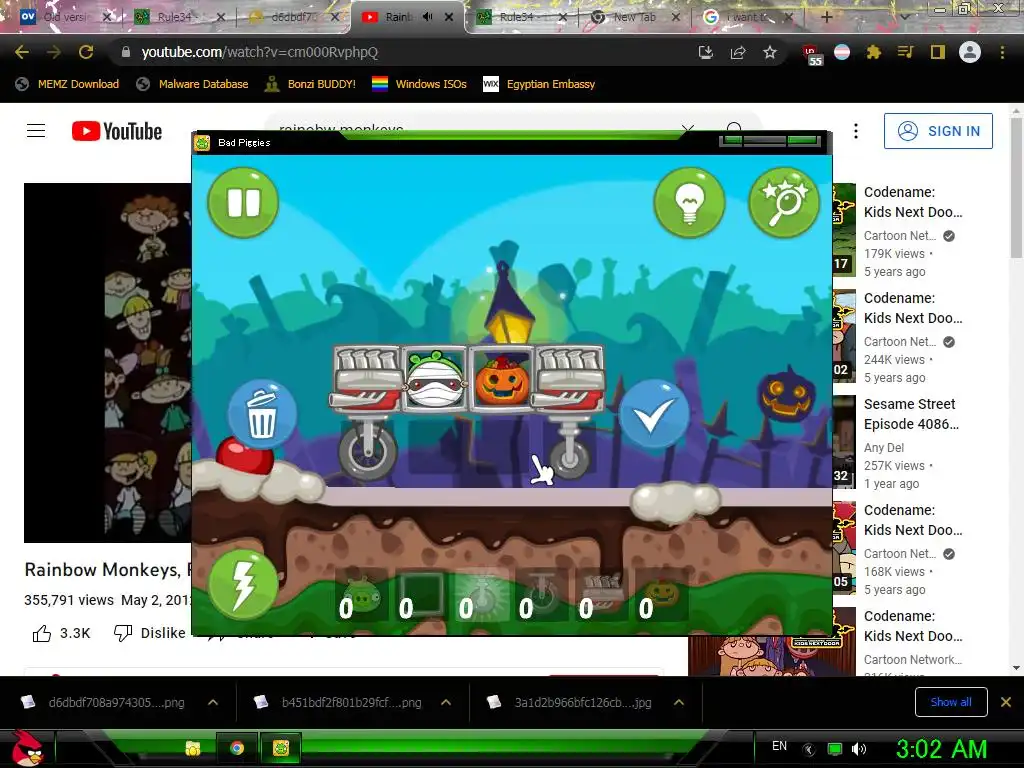
Task: Open the tab search chevron
Action: [x=905, y=17]
